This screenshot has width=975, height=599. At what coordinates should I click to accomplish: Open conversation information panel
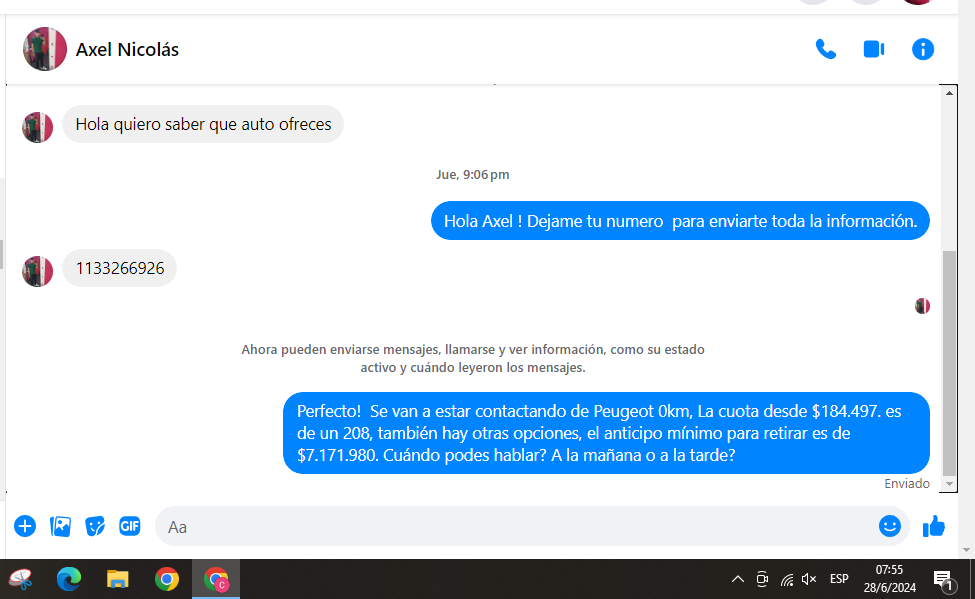(923, 49)
